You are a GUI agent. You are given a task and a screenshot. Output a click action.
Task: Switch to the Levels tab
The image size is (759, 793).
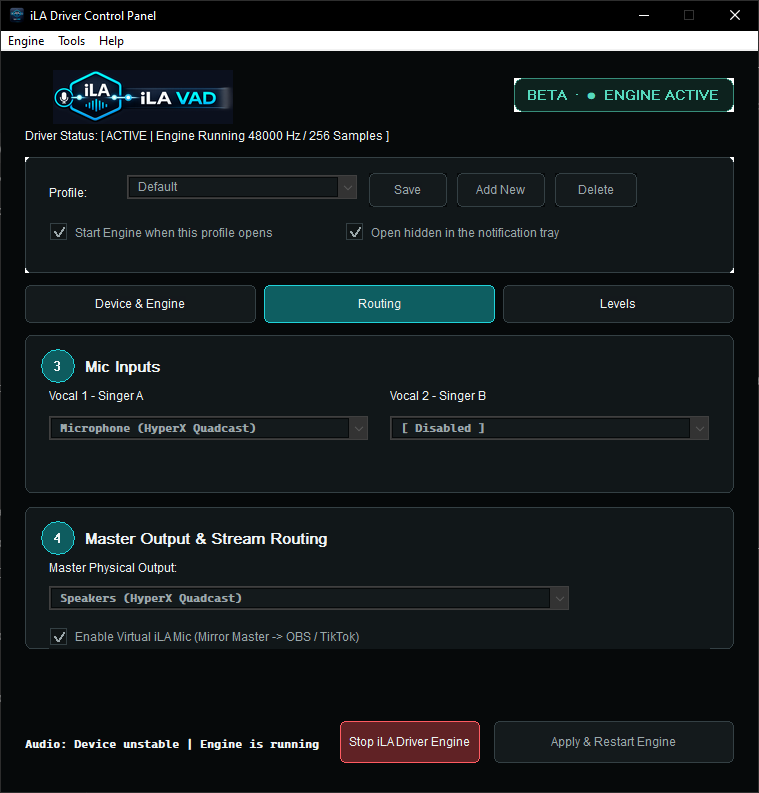click(x=618, y=304)
